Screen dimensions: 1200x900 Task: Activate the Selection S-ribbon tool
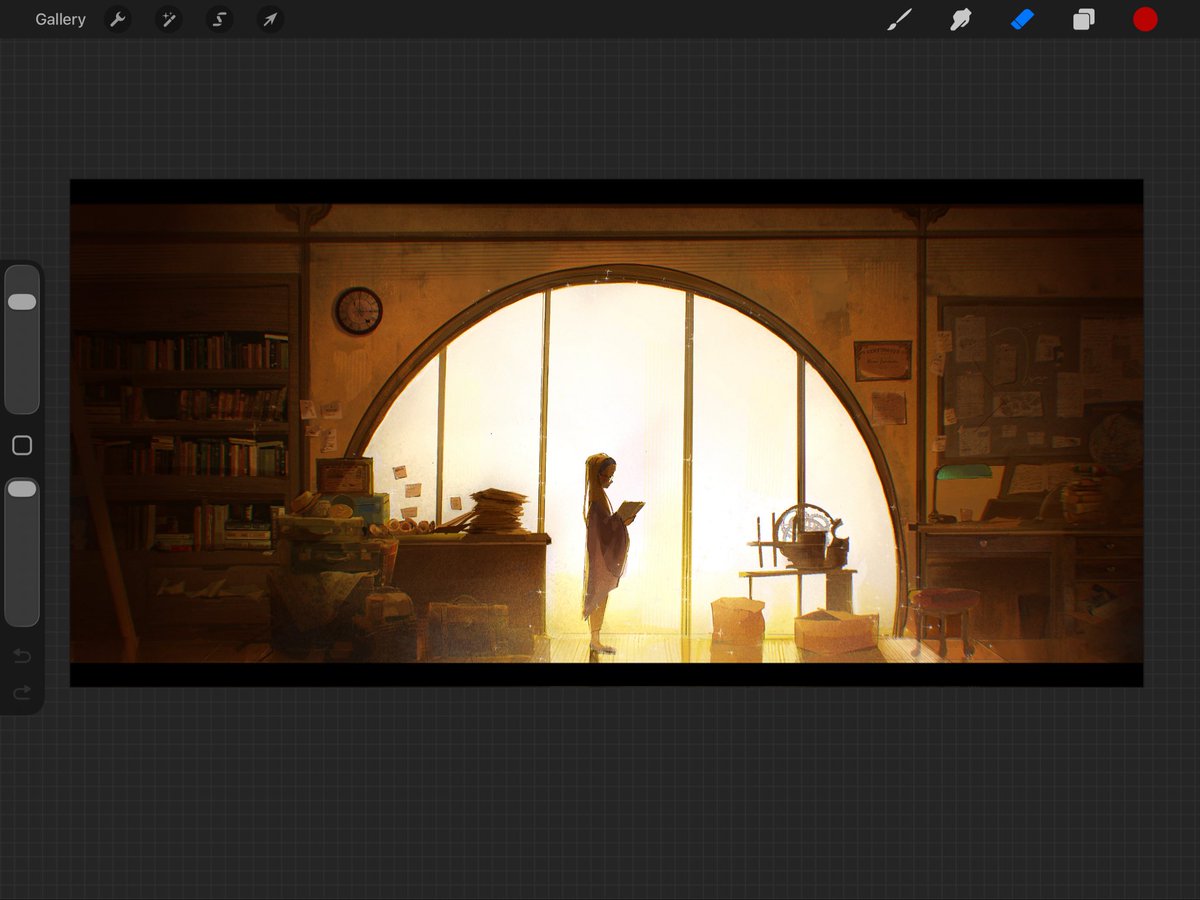pyautogui.click(x=219, y=19)
